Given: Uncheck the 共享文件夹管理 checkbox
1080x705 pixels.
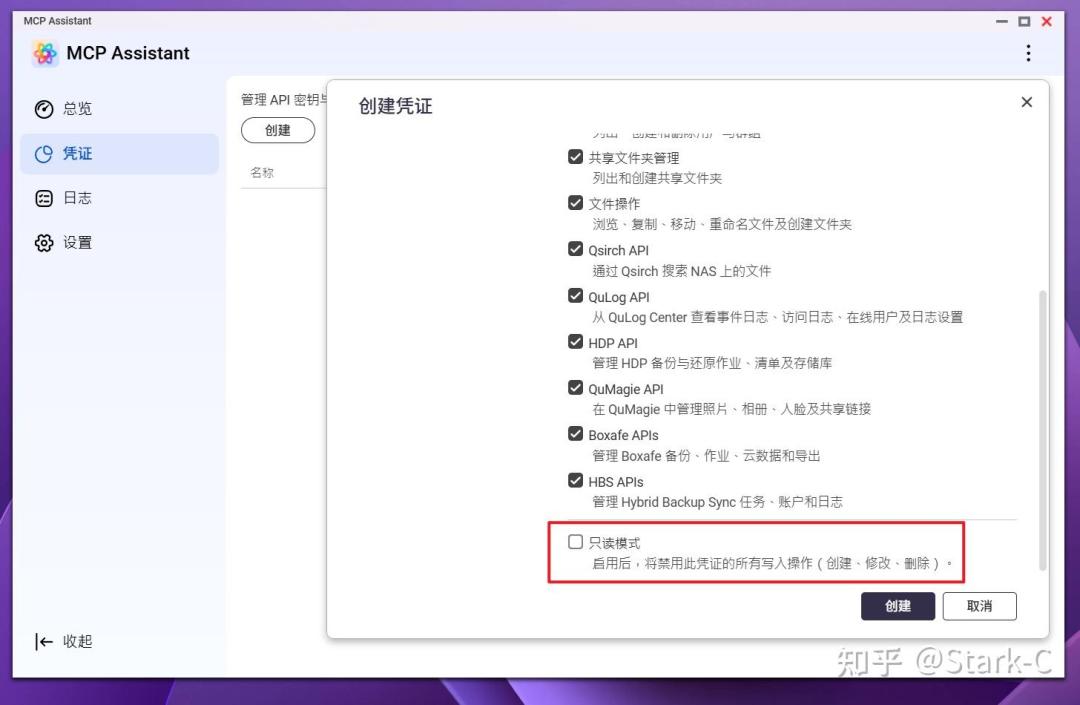Looking at the screenshot, I should pos(575,157).
